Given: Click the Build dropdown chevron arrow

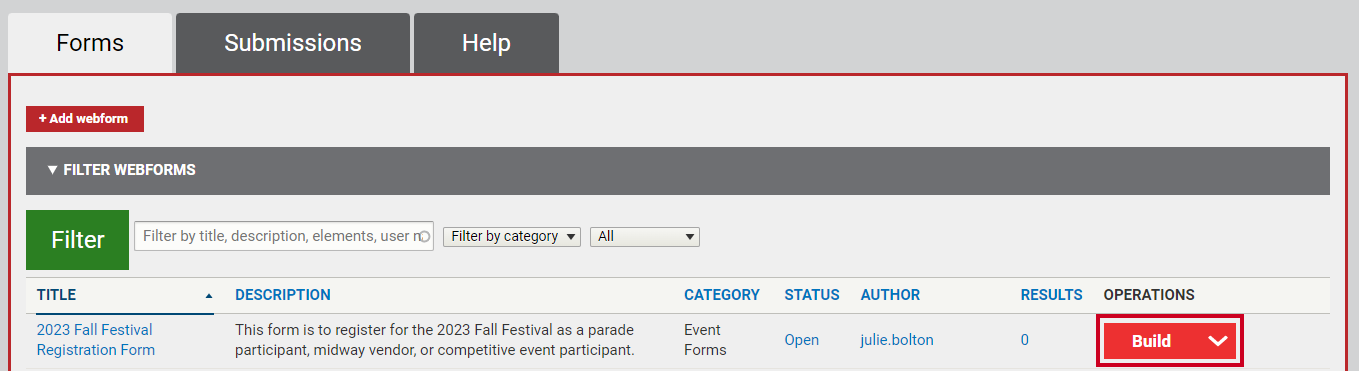Looking at the screenshot, I should point(1217,341).
